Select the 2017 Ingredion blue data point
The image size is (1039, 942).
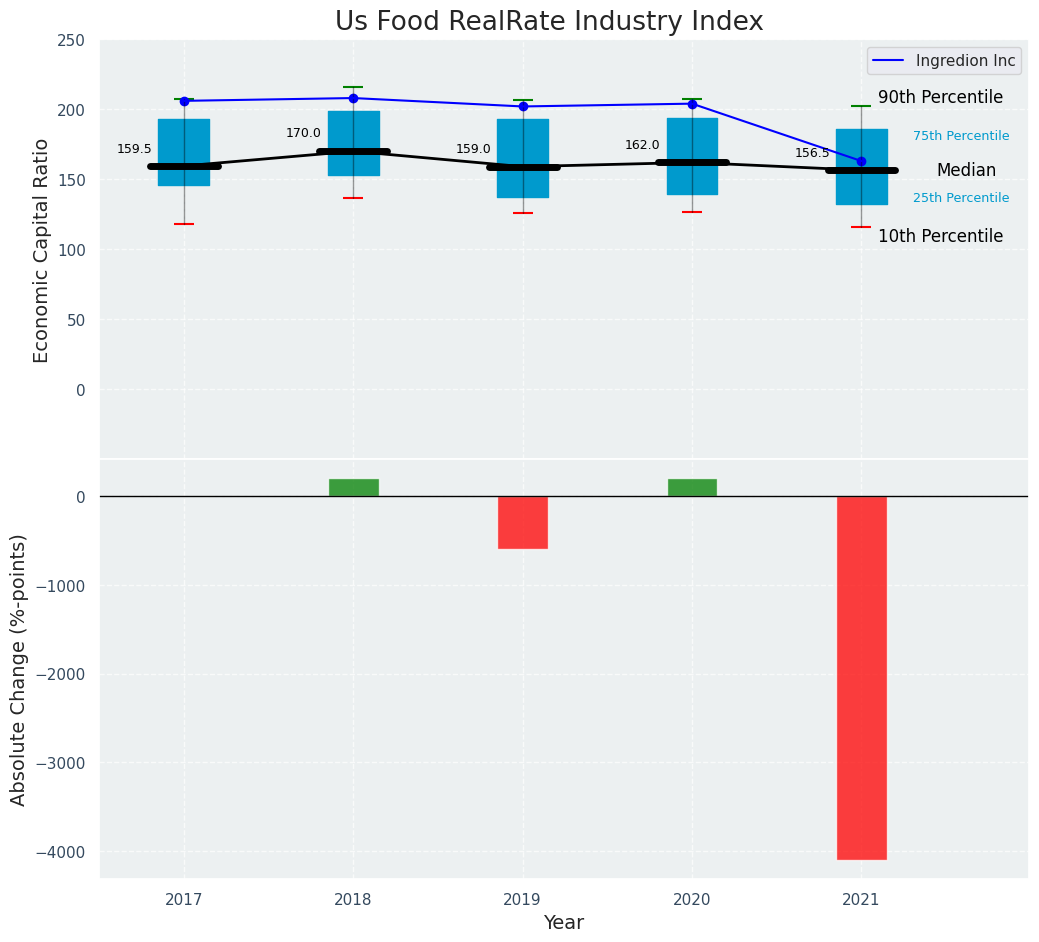coord(184,101)
